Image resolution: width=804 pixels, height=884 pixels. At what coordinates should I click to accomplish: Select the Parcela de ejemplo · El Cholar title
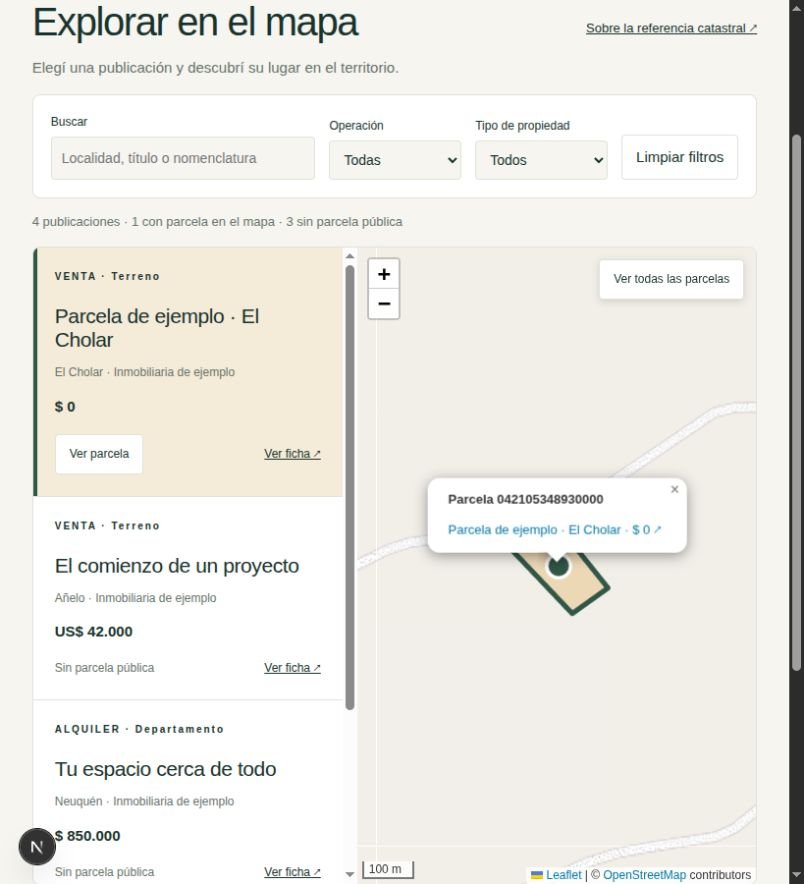pyautogui.click(x=157, y=328)
